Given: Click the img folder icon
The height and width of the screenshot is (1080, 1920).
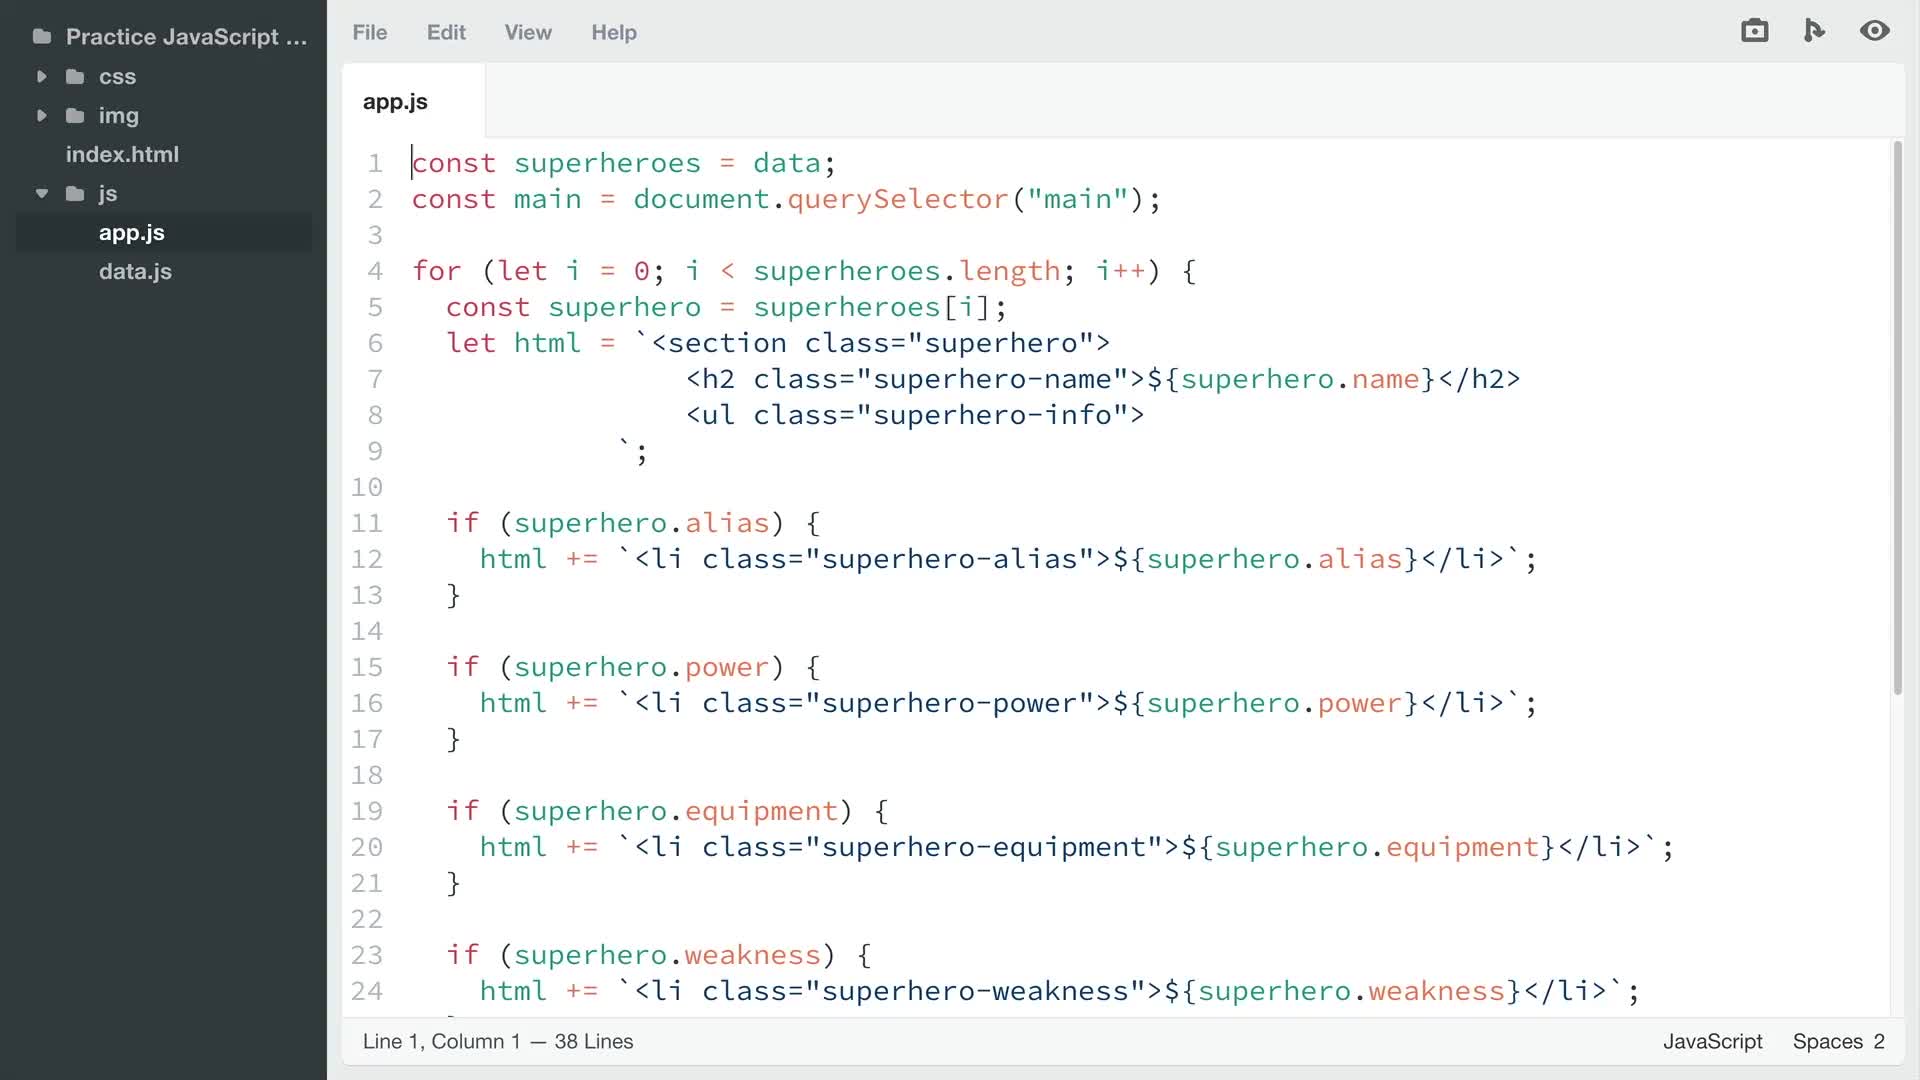Looking at the screenshot, I should coord(76,116).
